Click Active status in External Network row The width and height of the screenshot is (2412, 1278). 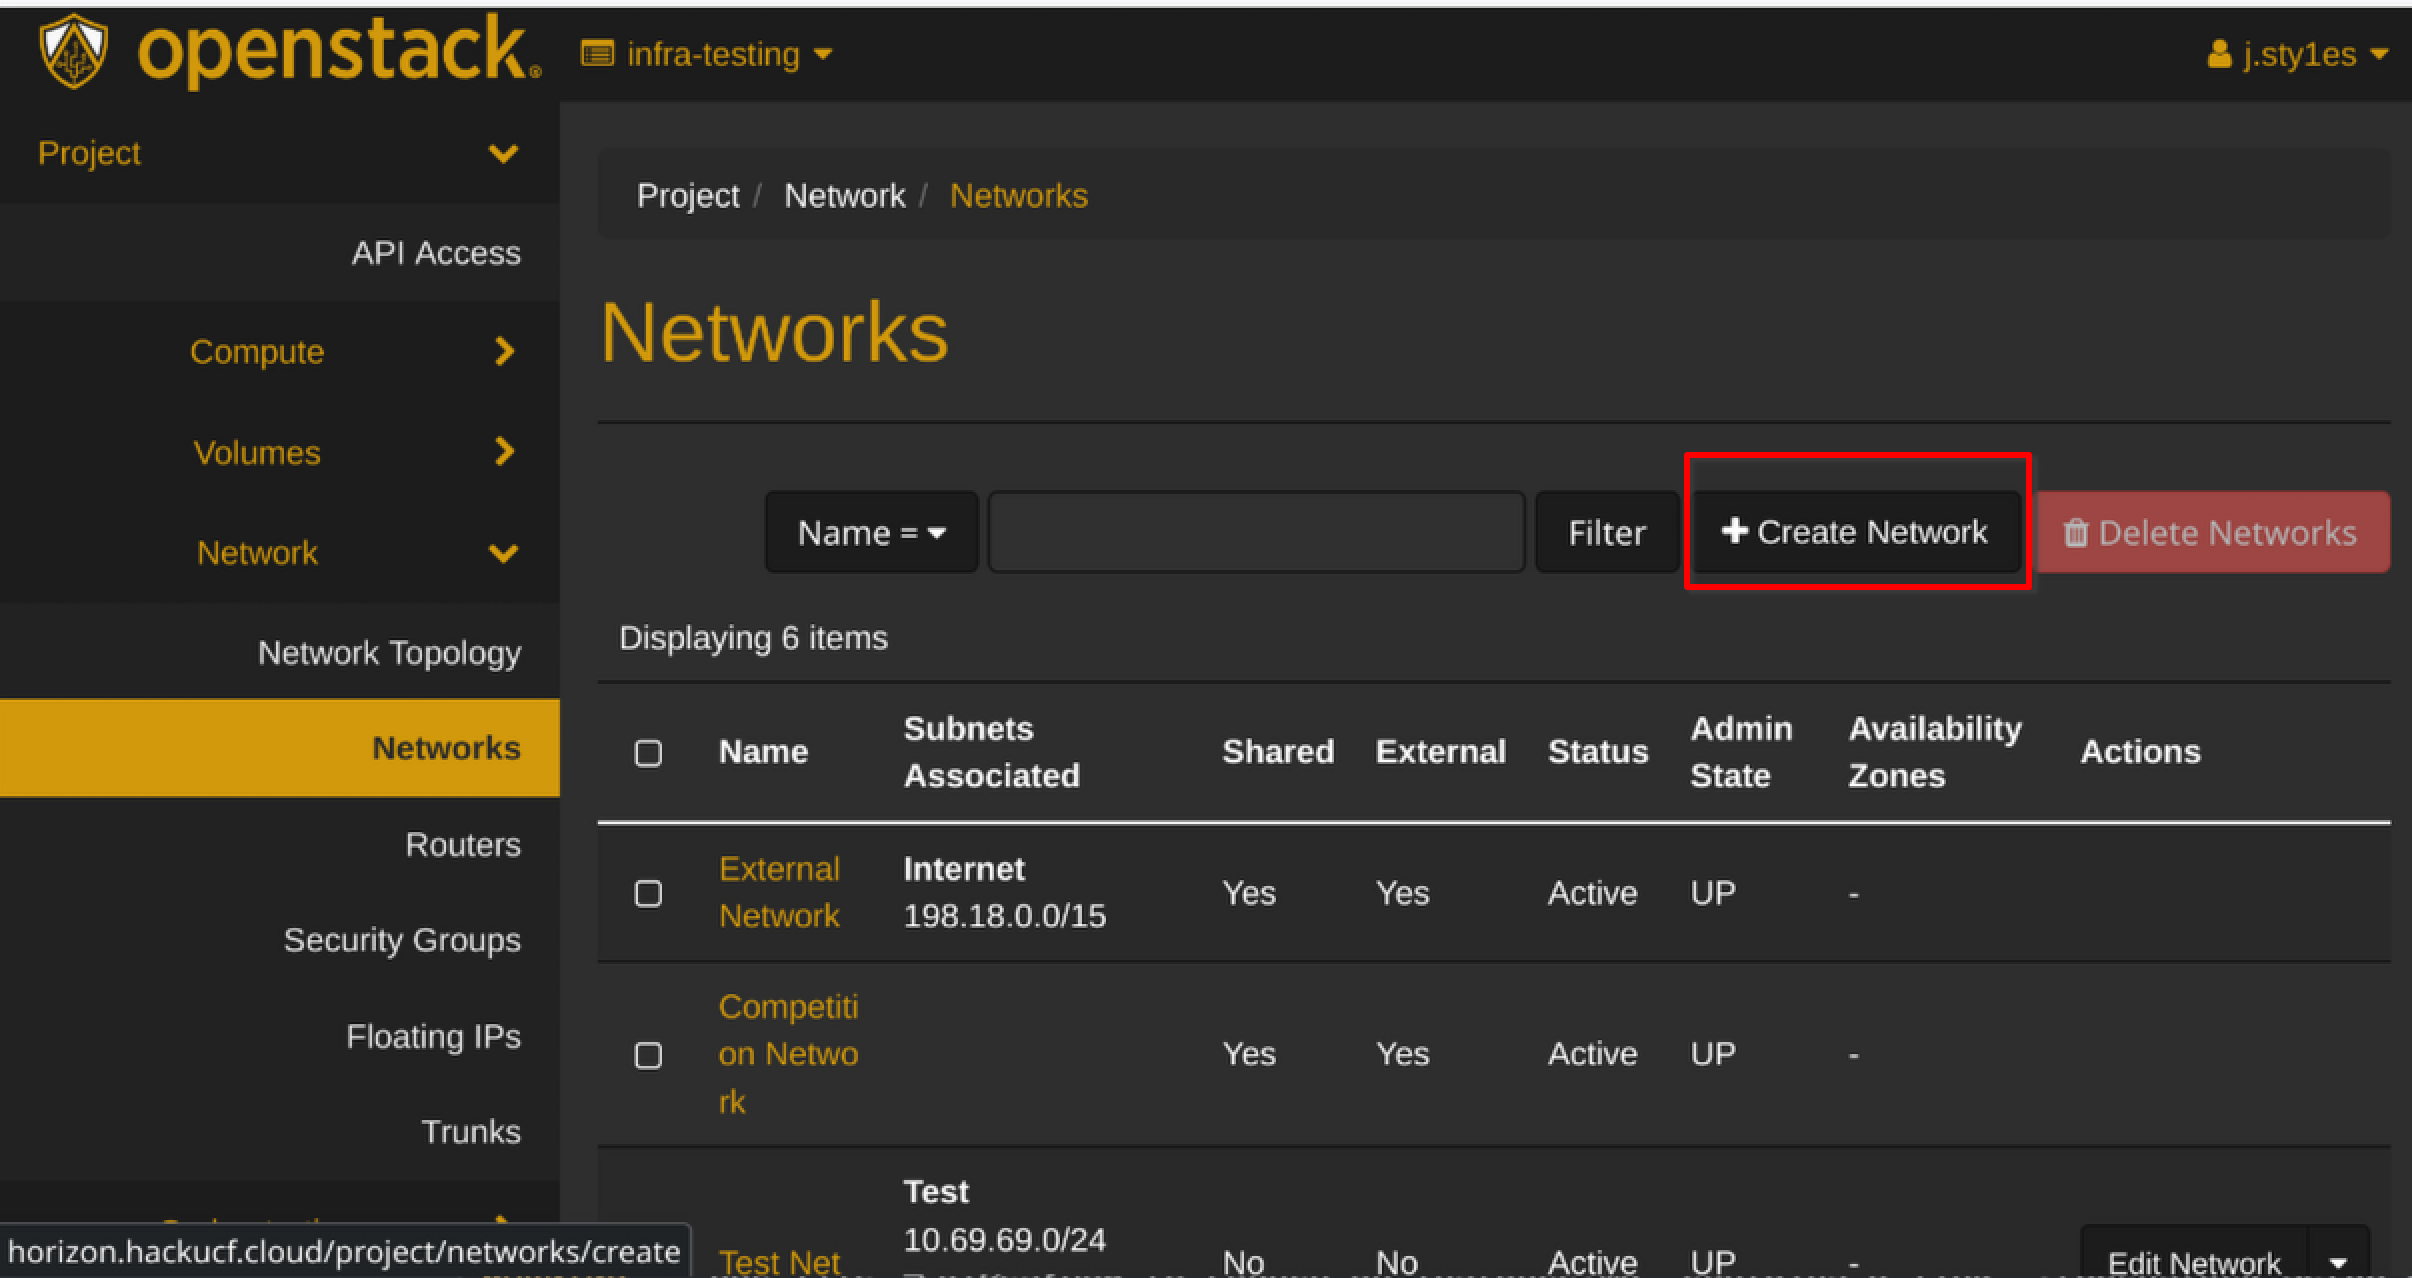point(1592,893)
